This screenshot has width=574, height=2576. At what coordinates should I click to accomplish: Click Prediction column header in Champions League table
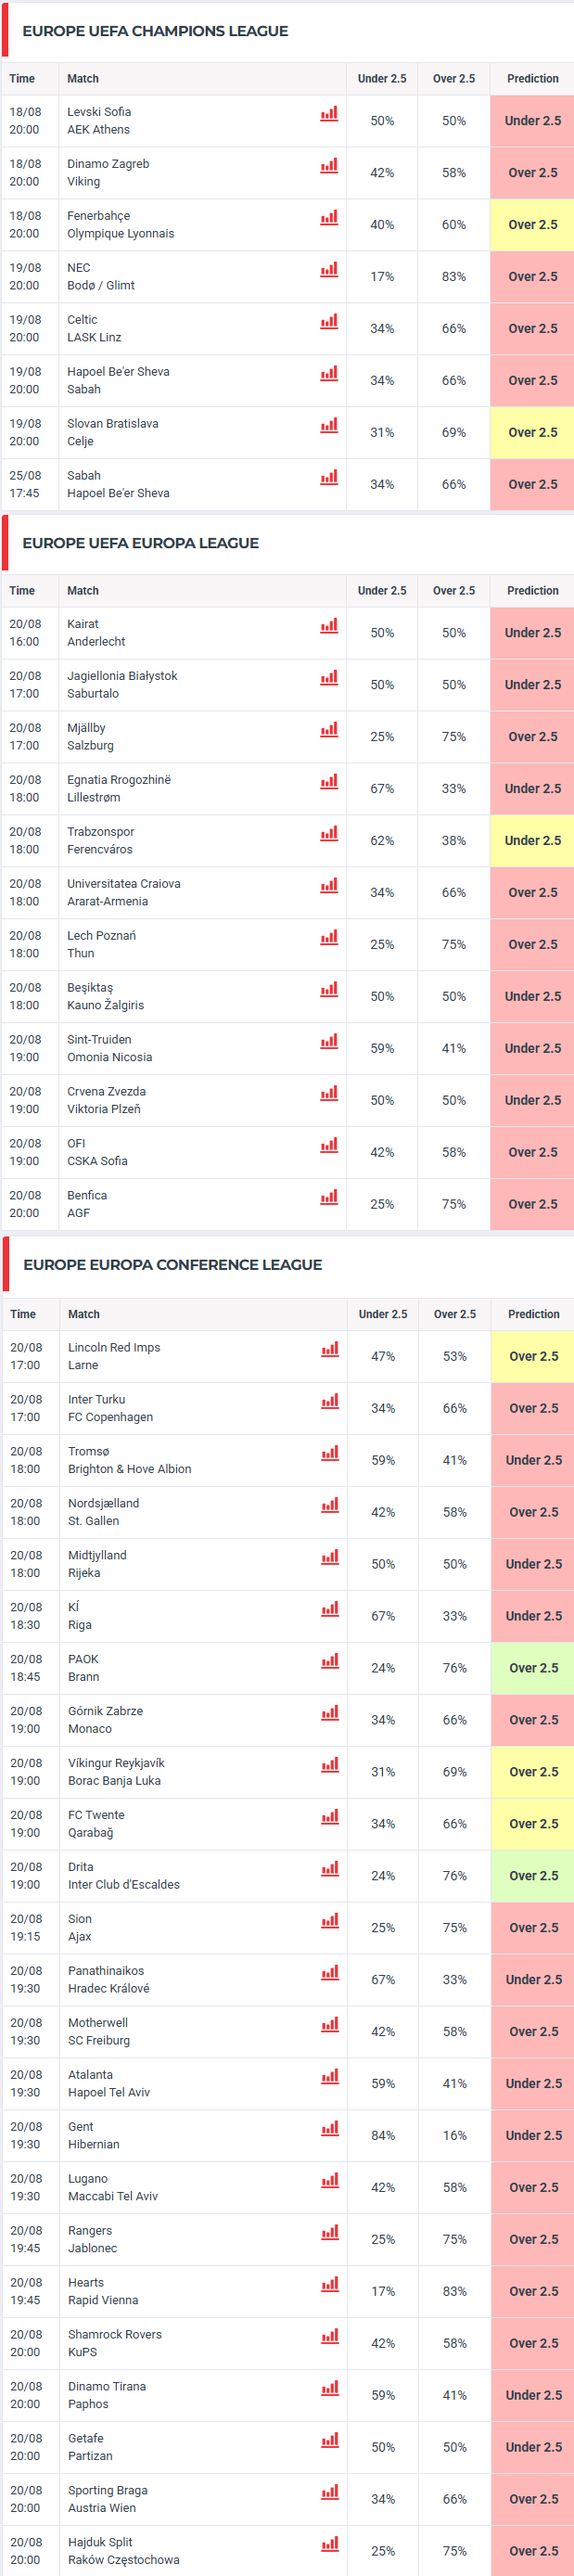point(532,79)
